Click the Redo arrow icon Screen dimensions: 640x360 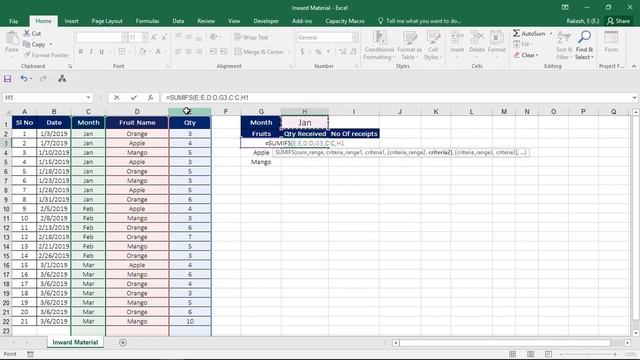point(43,79)
